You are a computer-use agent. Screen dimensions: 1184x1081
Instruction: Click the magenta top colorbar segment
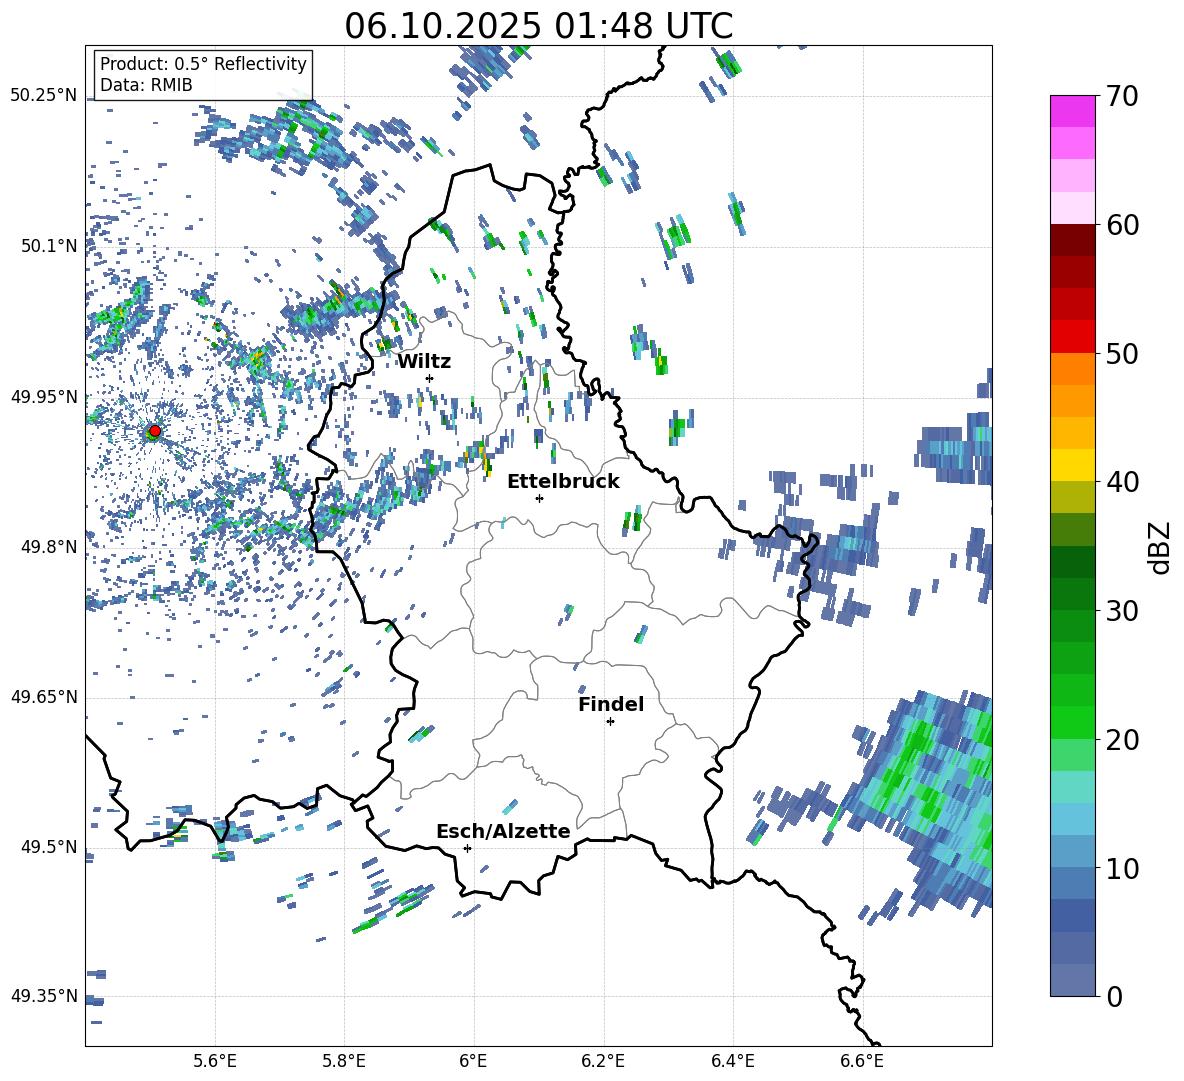tap(1072, 112)
